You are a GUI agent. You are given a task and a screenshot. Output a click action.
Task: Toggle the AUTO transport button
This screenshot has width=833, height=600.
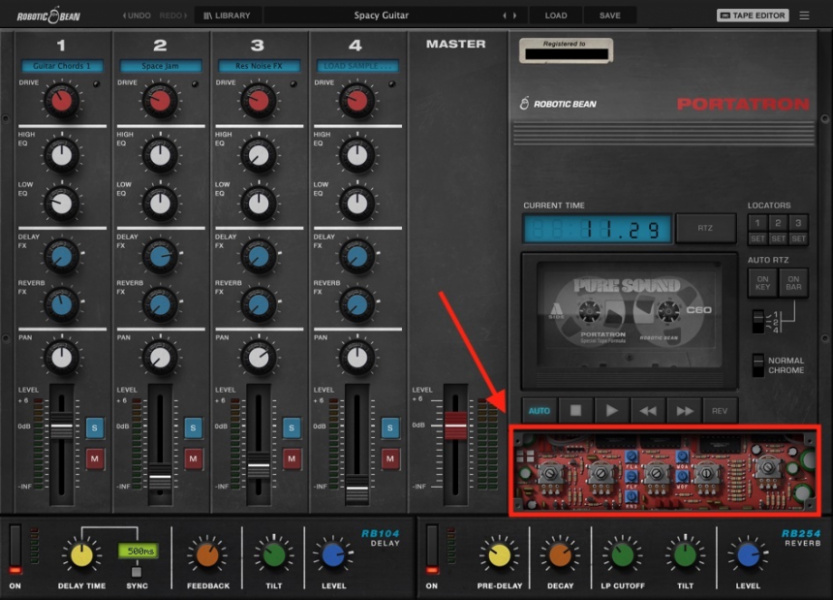[539, 410]
